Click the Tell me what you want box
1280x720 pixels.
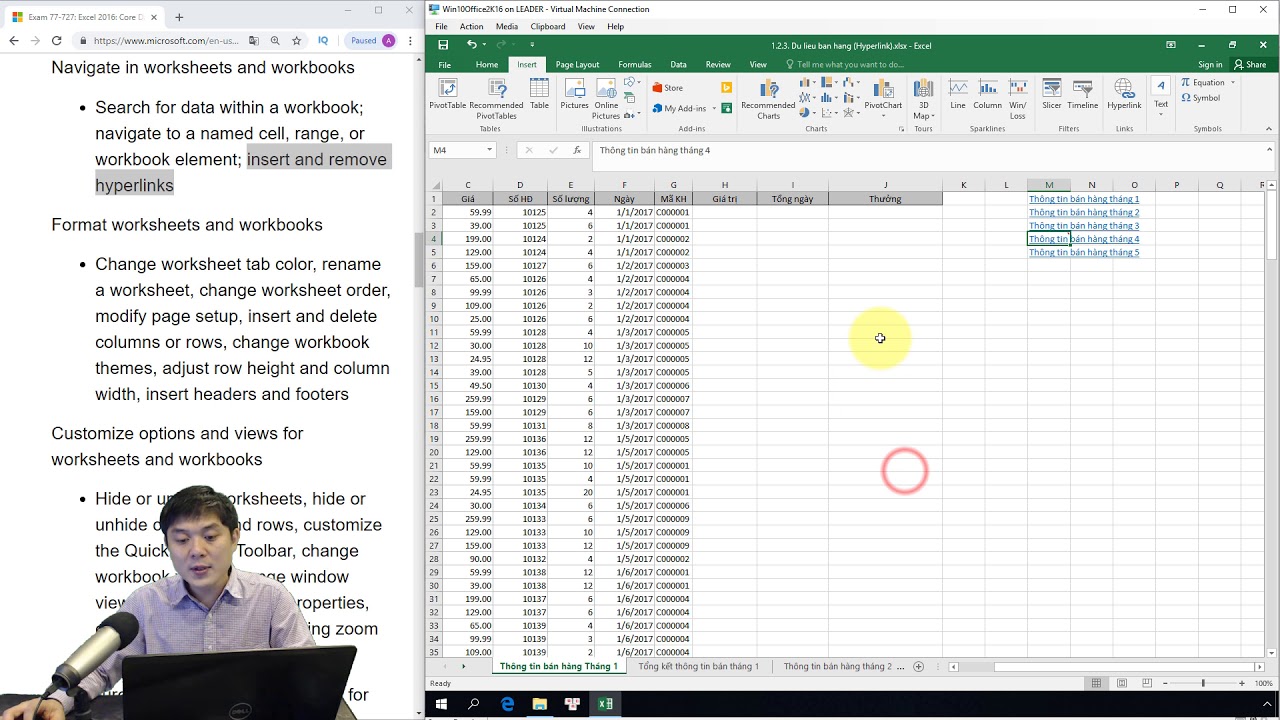tap(850, 65)
